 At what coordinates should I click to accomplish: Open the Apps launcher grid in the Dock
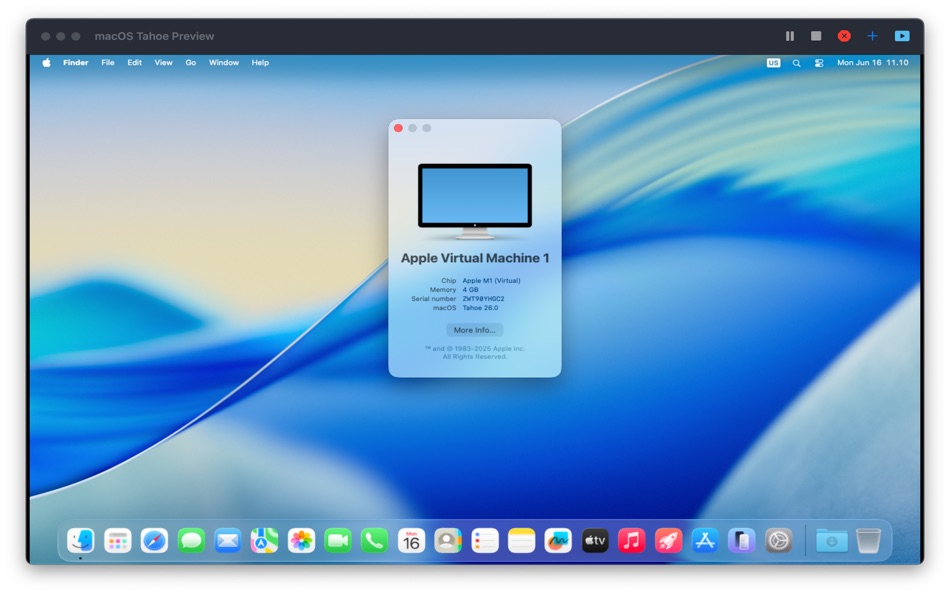pyautogui.click(x=118, y=540)
